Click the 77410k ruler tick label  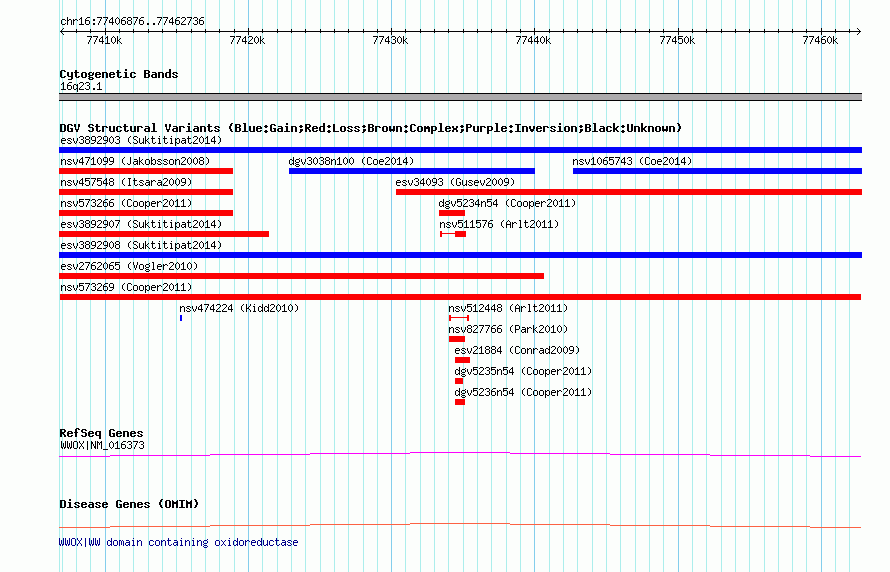tap(104, 40)
